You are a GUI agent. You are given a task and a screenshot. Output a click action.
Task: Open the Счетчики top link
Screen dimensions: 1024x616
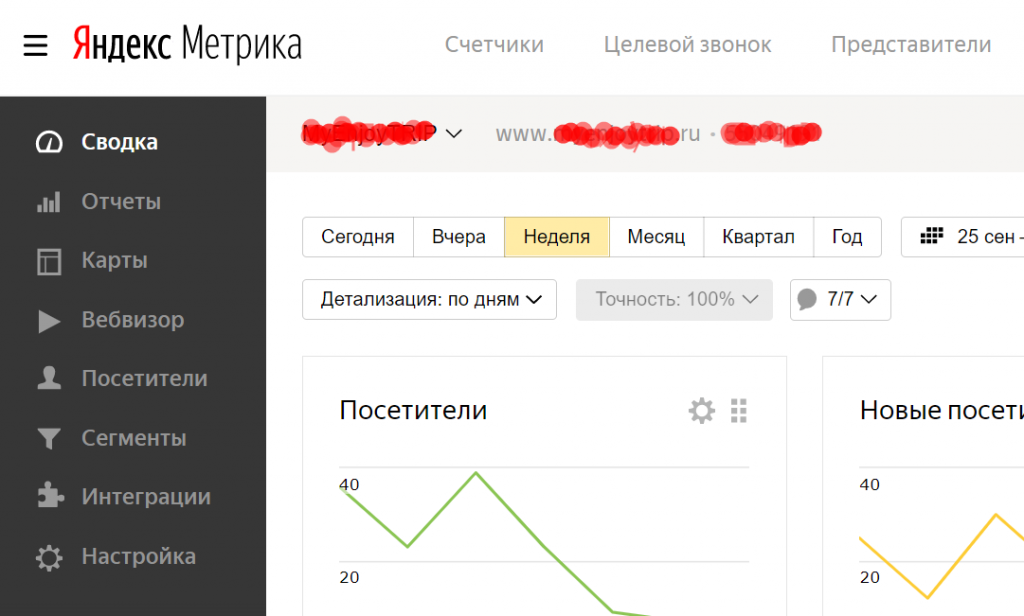494,44
